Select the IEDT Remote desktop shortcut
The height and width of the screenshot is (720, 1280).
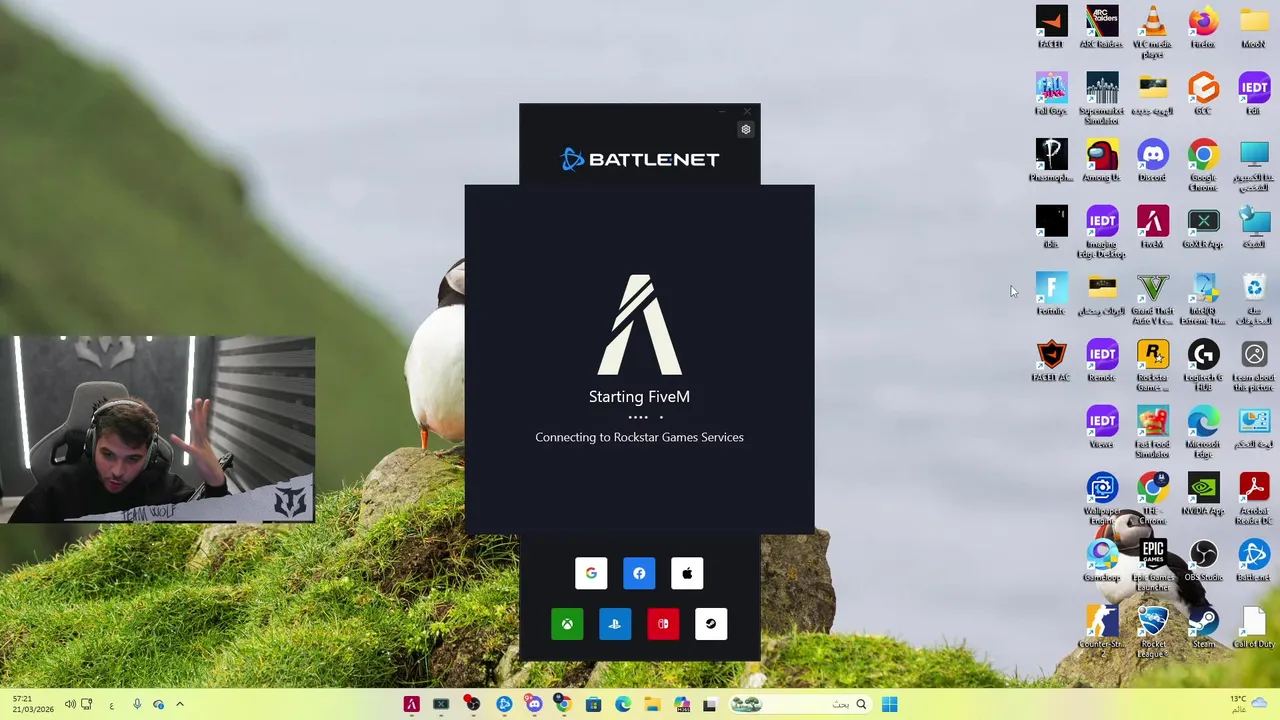(1102, 361)
